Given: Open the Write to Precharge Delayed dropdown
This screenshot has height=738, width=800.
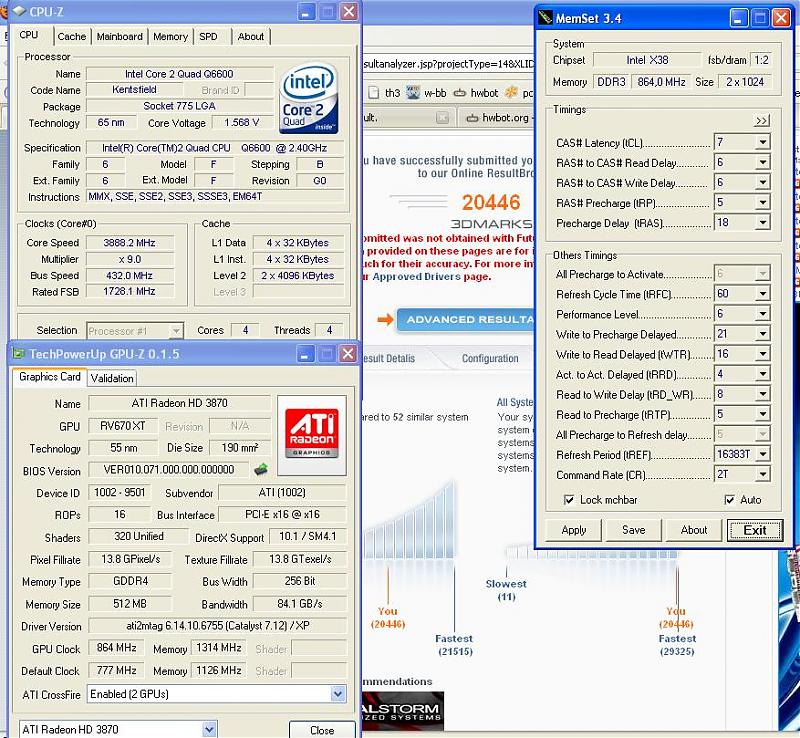Looking at the screenshot, I should pos(762,334).
